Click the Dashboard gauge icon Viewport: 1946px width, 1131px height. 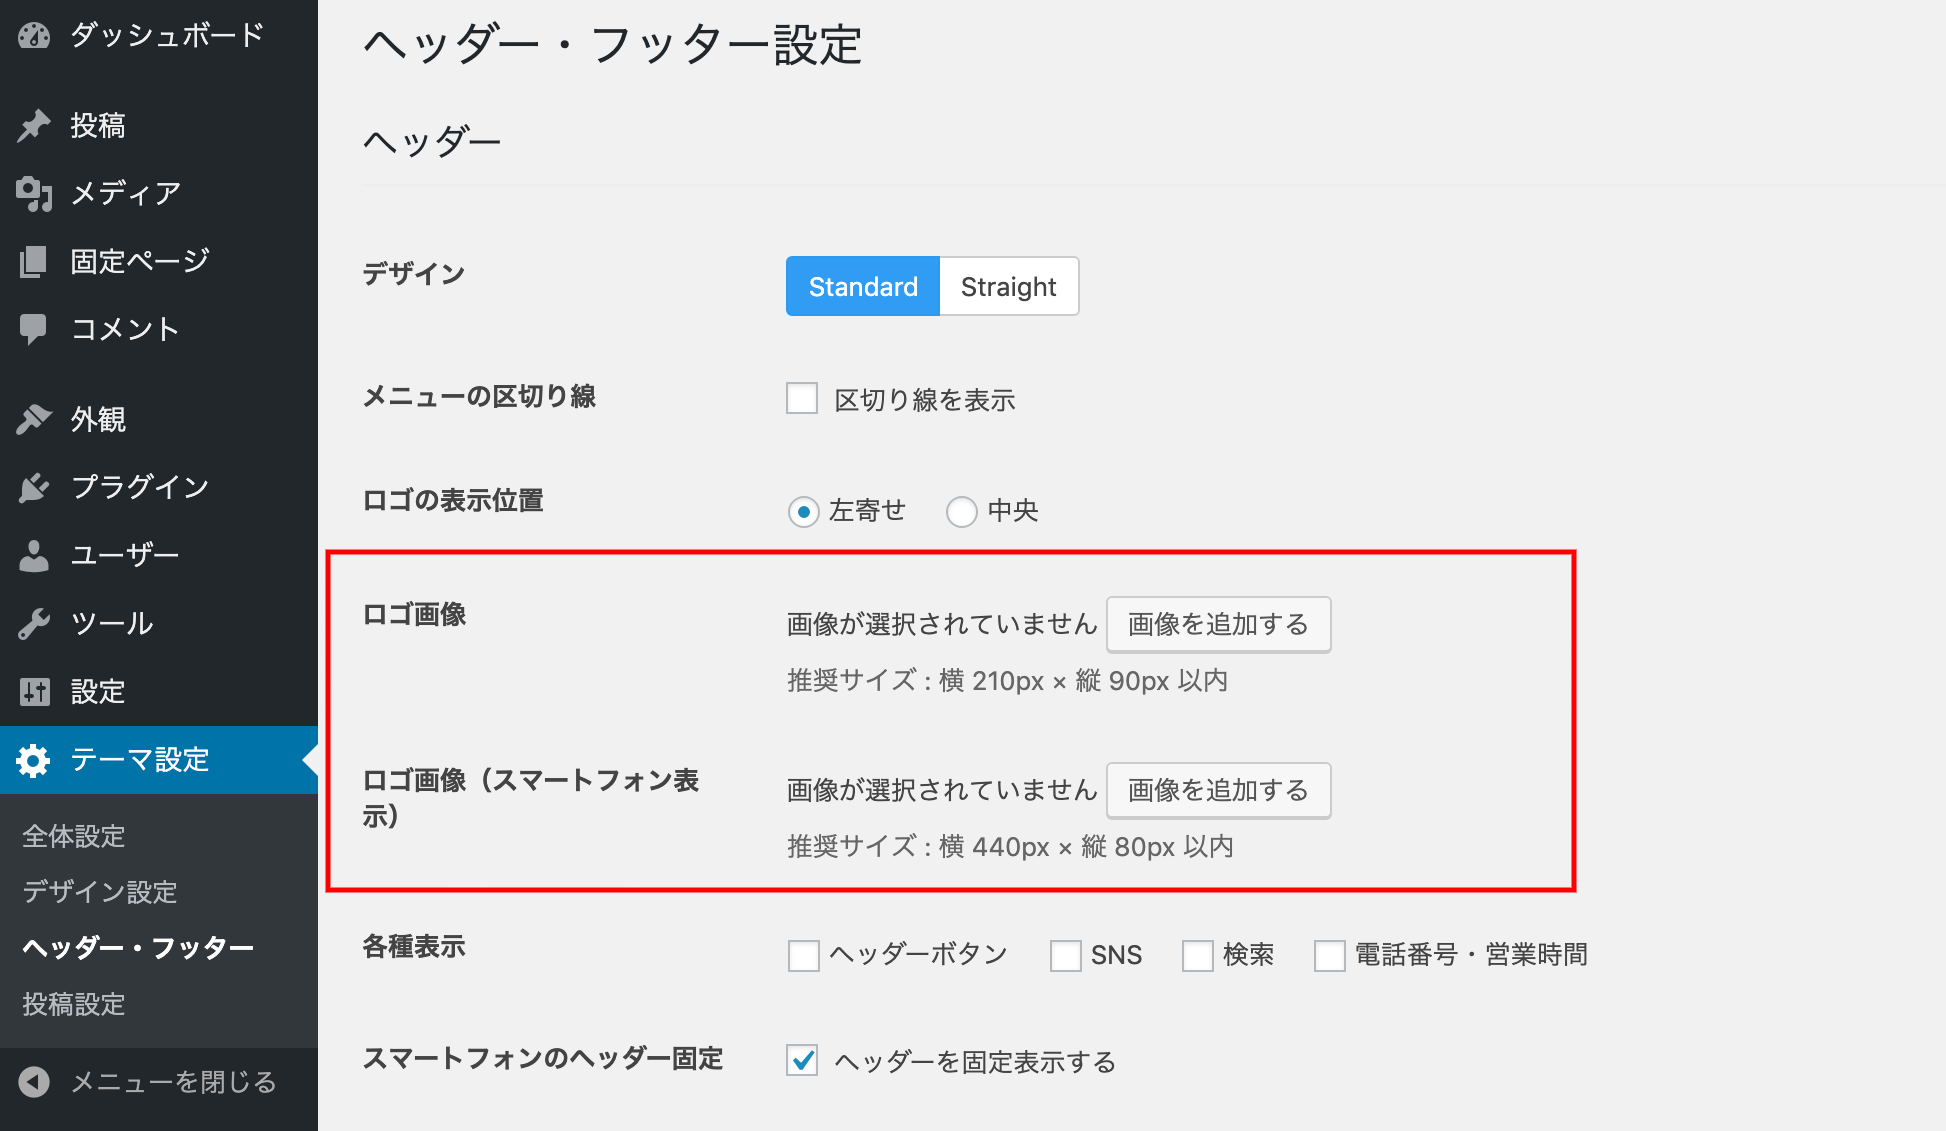[34, 36]
